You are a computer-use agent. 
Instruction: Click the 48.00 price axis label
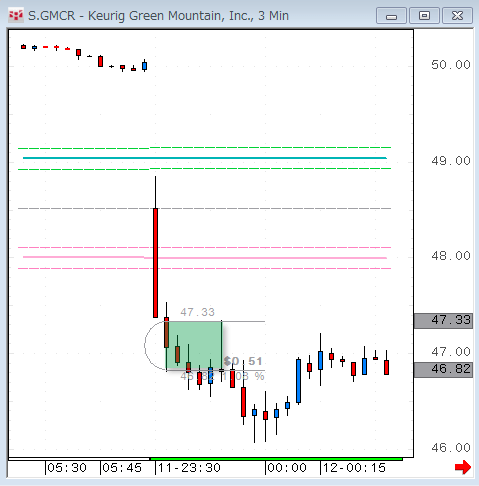(451, 256)
